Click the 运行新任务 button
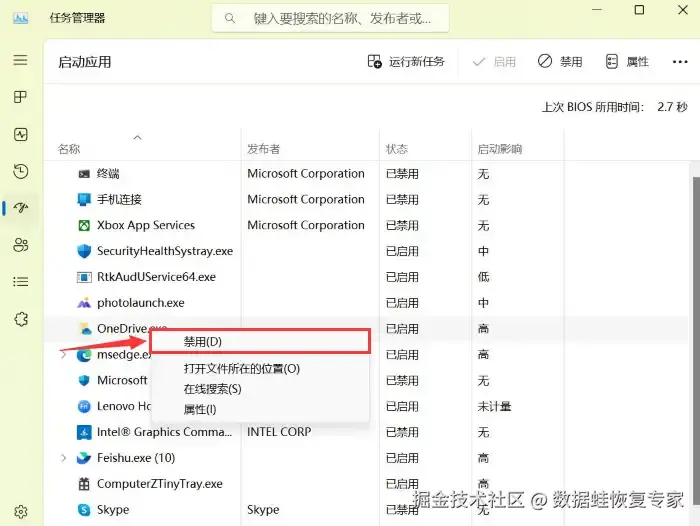Viewport: 700px width, 526px height. coord(406,62)
